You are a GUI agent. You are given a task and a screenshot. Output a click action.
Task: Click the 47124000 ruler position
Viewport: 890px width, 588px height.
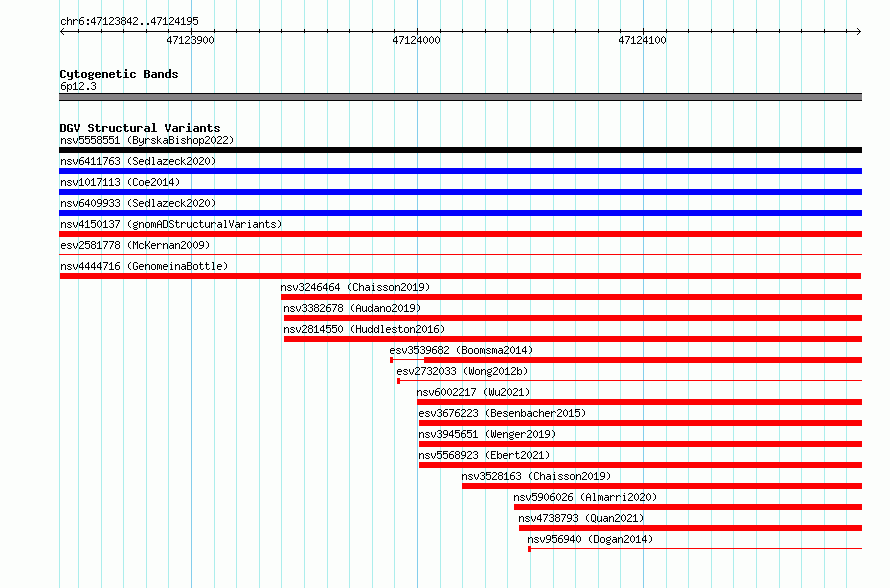coord(417,40)
